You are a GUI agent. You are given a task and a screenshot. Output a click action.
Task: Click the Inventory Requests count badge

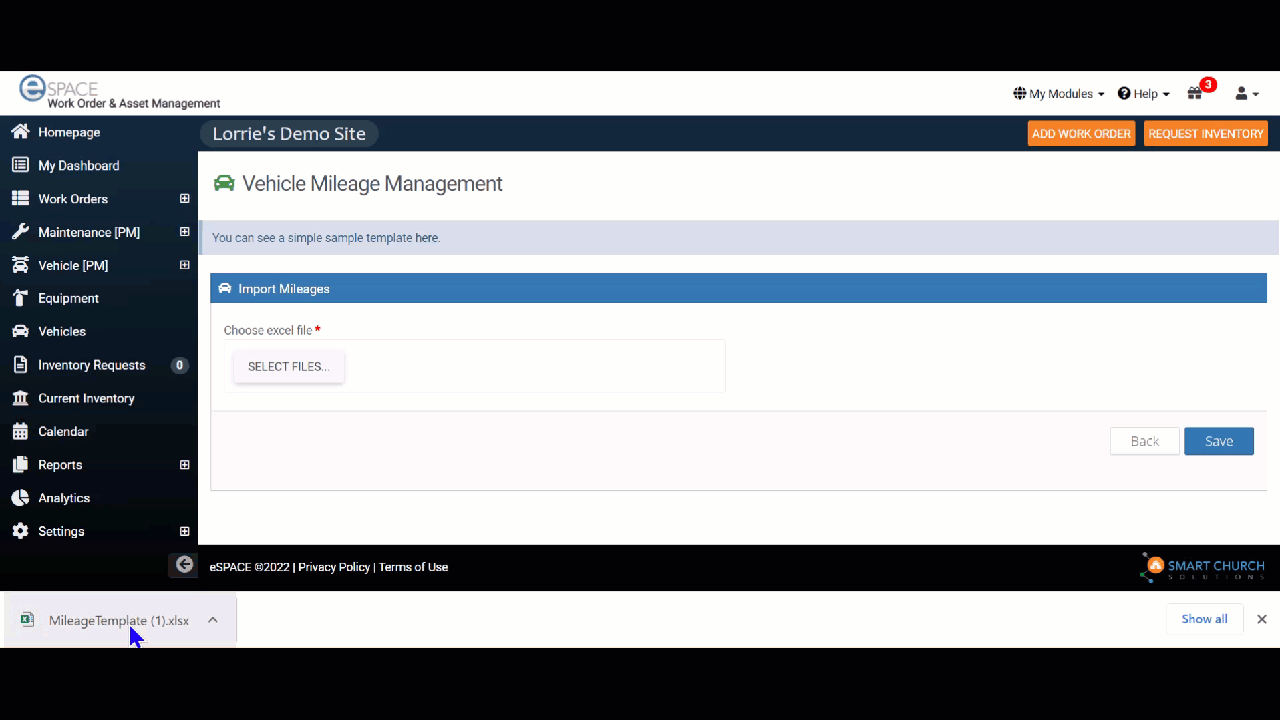tap(180, 365)
